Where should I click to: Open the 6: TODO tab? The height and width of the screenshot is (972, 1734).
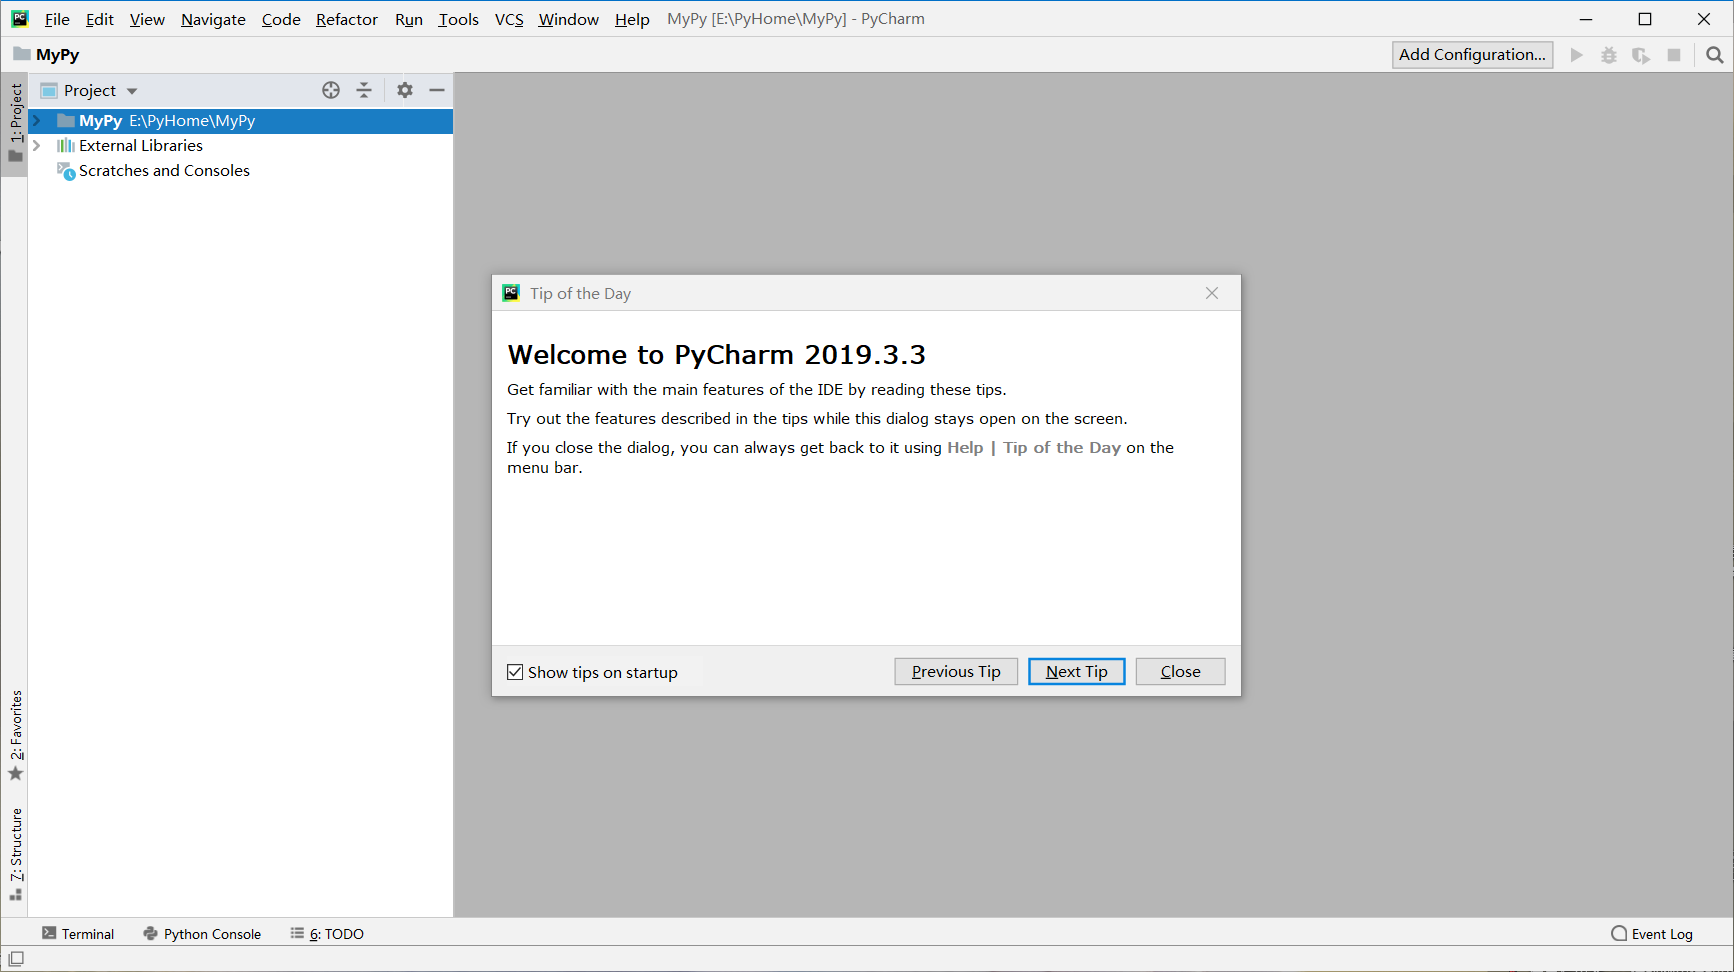tap(327, 933)
